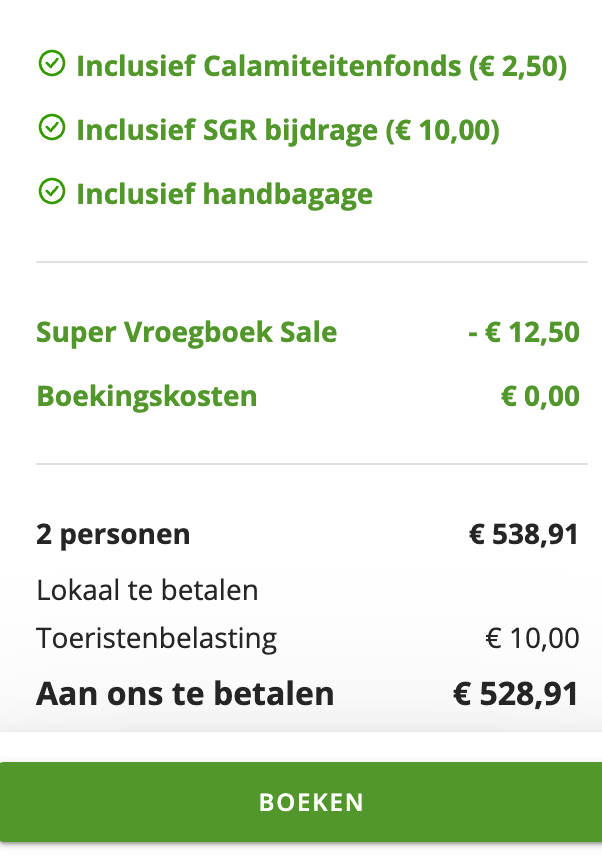Expand the Boekingskosten line
This screenshot has height=858, width=602.
tap(146, 396)
